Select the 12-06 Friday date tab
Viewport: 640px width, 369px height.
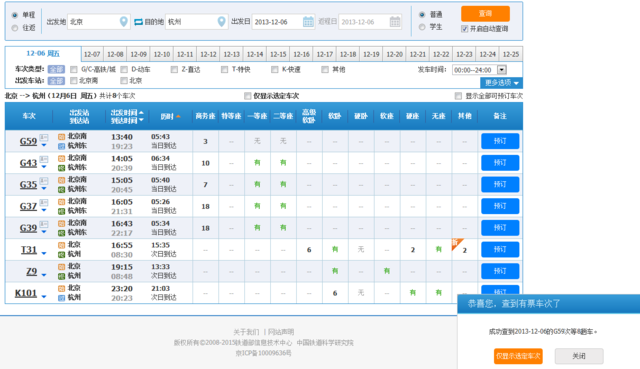tap(43, 53)
